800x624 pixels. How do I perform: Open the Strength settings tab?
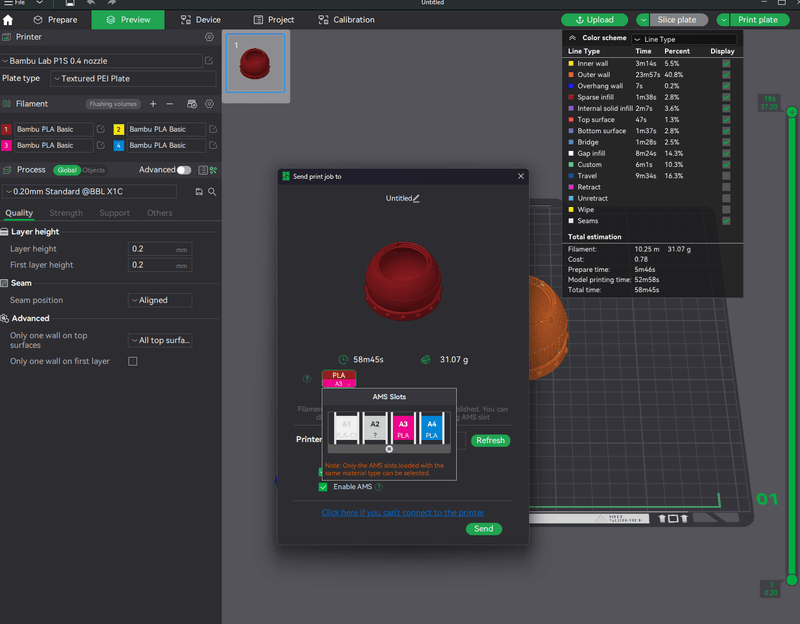point(66,213)
